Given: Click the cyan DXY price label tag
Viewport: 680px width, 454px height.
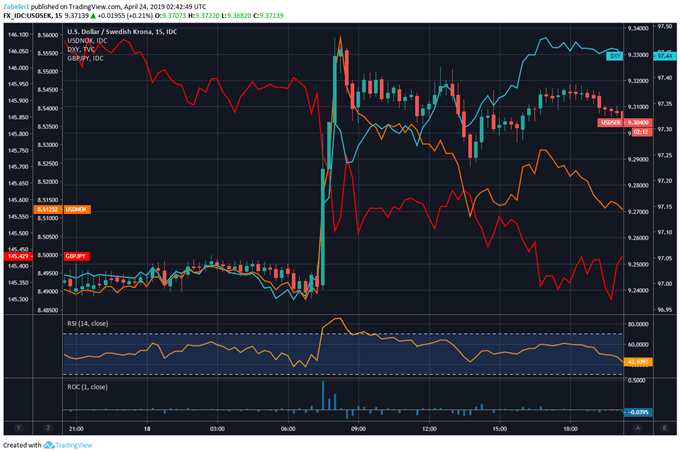Looking at the screenshot, I should (x=615, y=56).
